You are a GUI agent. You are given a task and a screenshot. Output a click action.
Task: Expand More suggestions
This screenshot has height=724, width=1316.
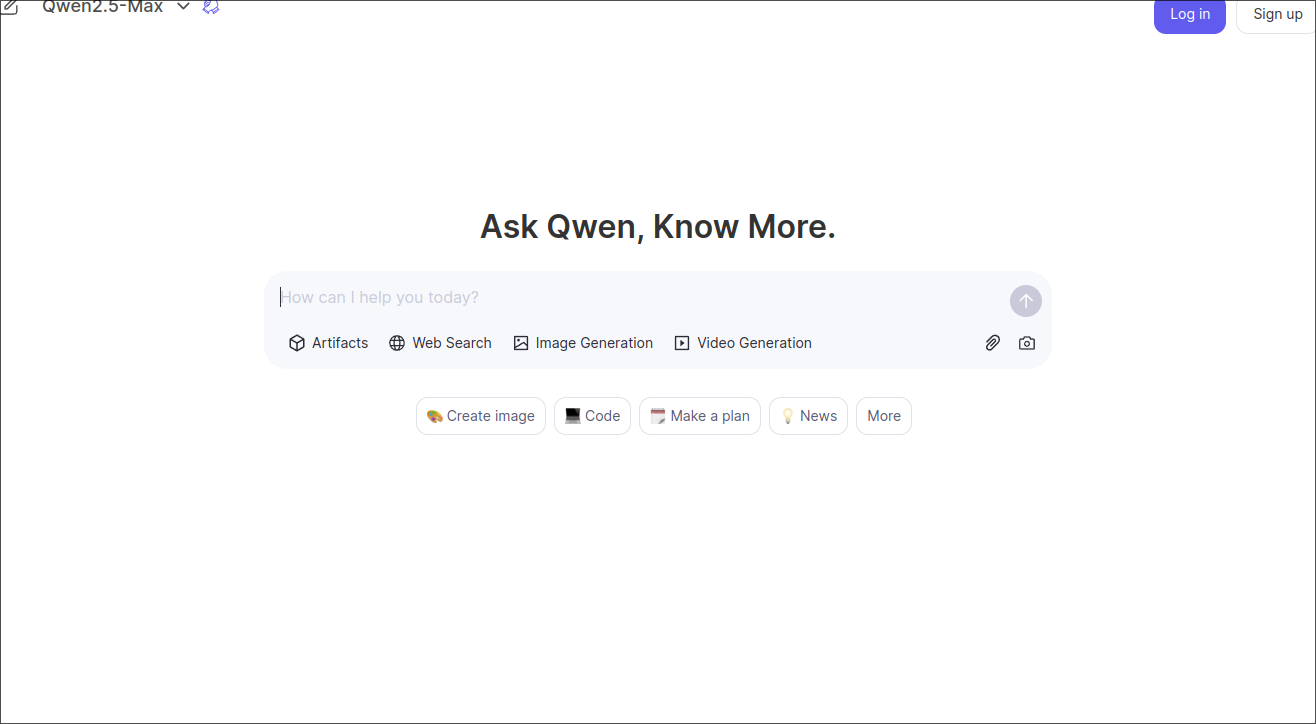[884, 416]
